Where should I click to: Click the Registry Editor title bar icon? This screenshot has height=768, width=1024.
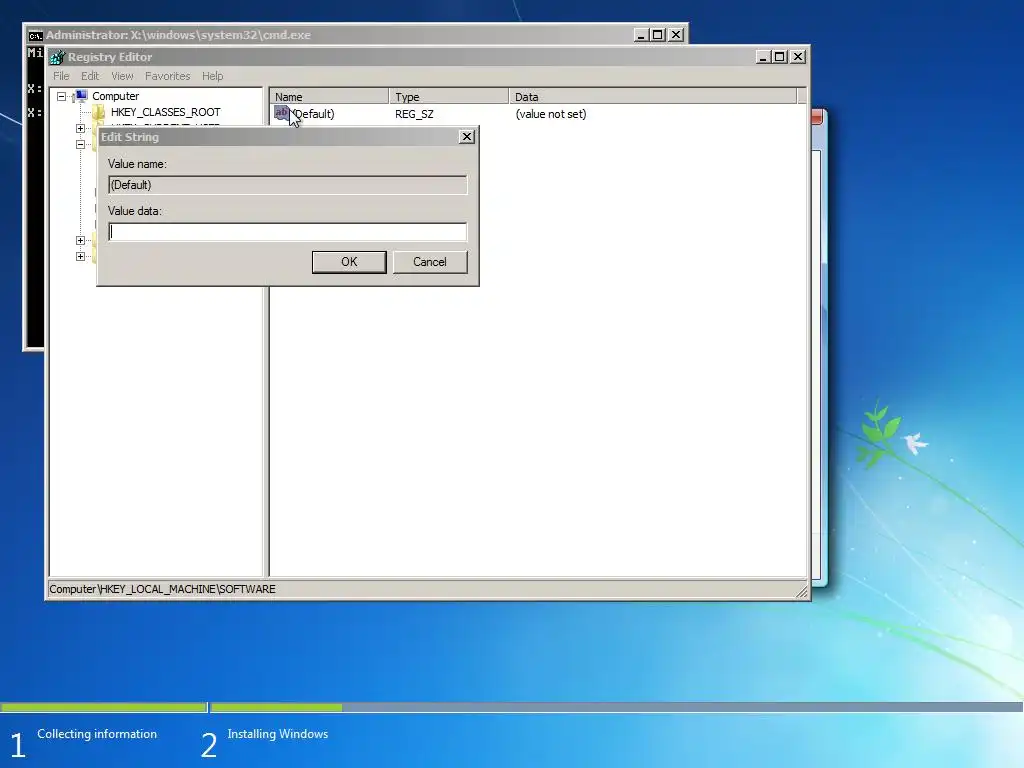coord(57,57)
